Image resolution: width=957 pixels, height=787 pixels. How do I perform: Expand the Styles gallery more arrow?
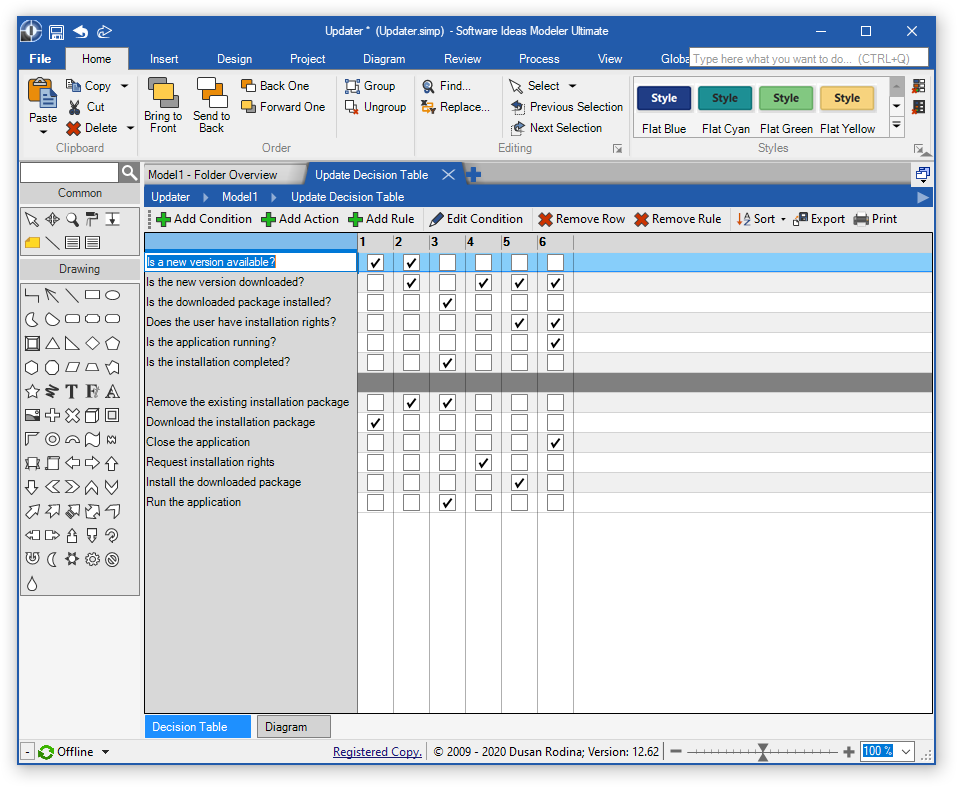tap(897, 126)
